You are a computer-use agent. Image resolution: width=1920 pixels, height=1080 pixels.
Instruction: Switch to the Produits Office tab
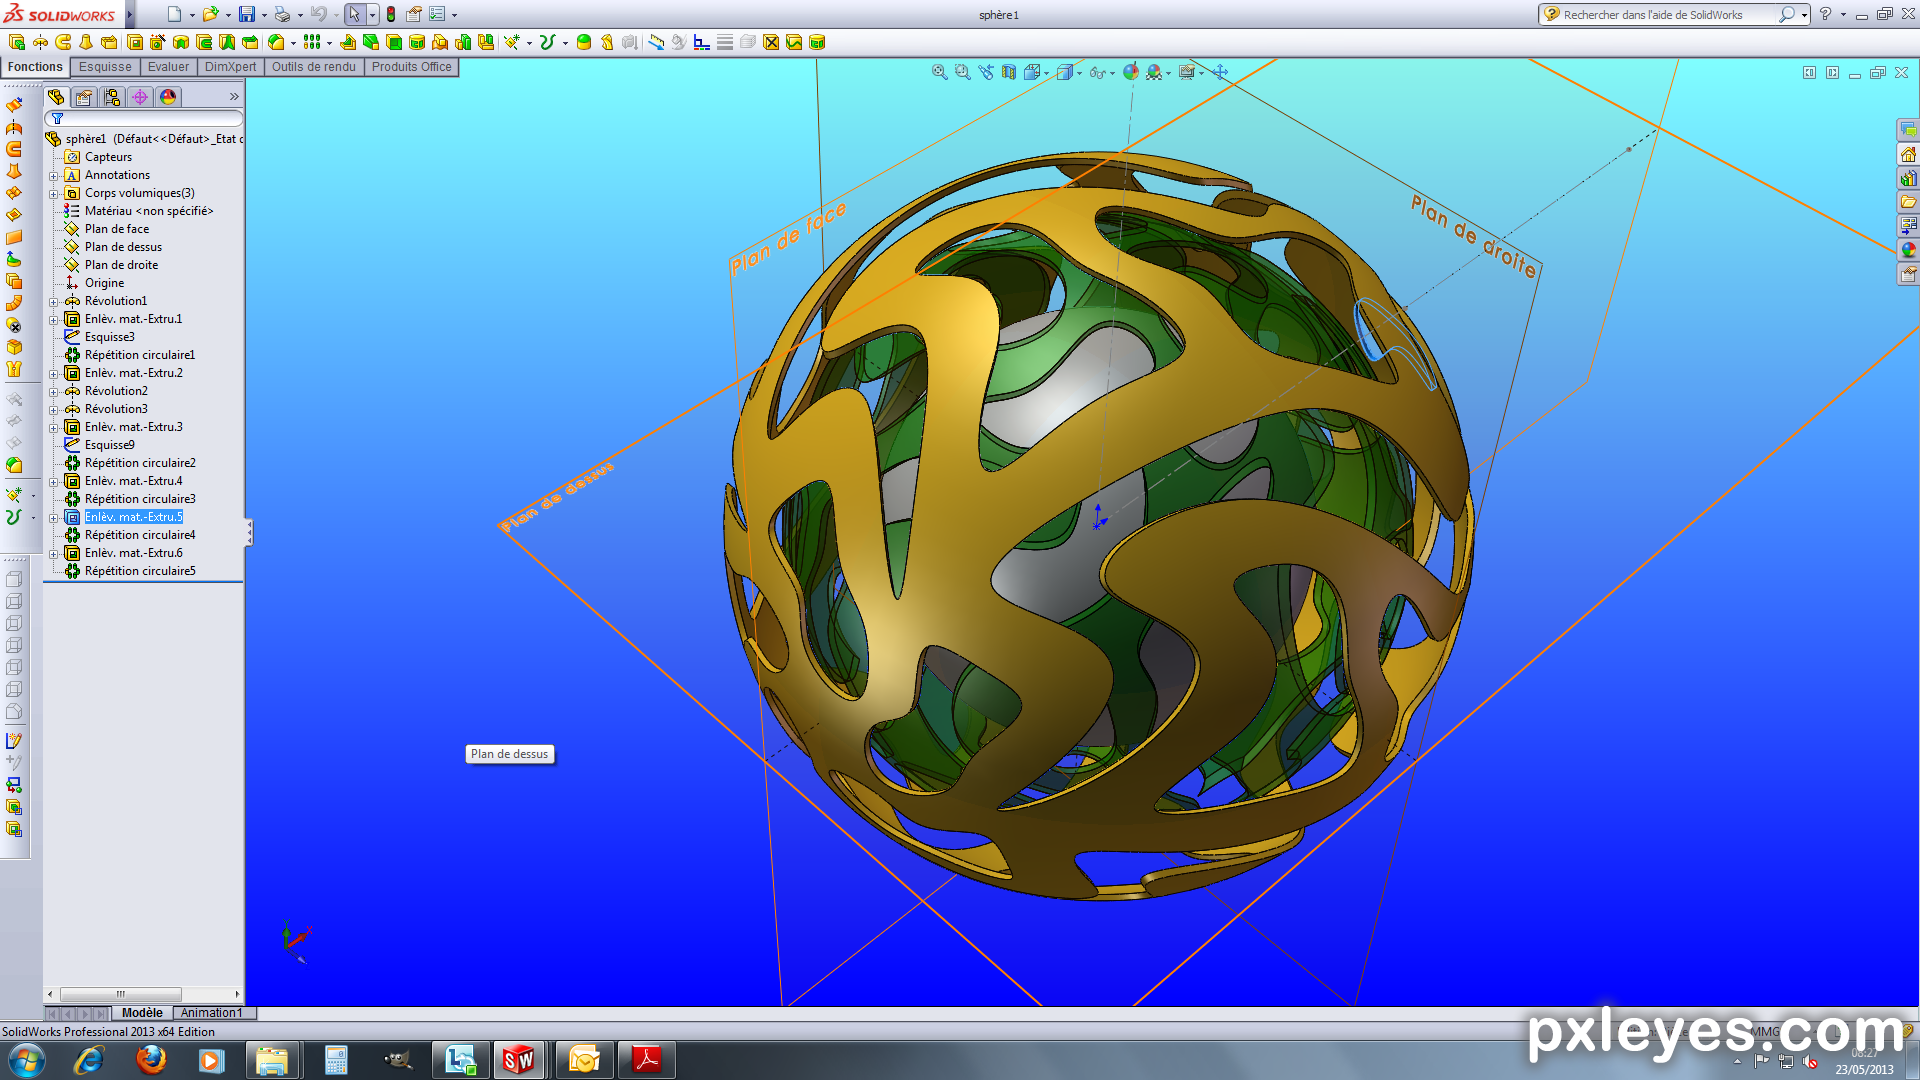[411, 67]
